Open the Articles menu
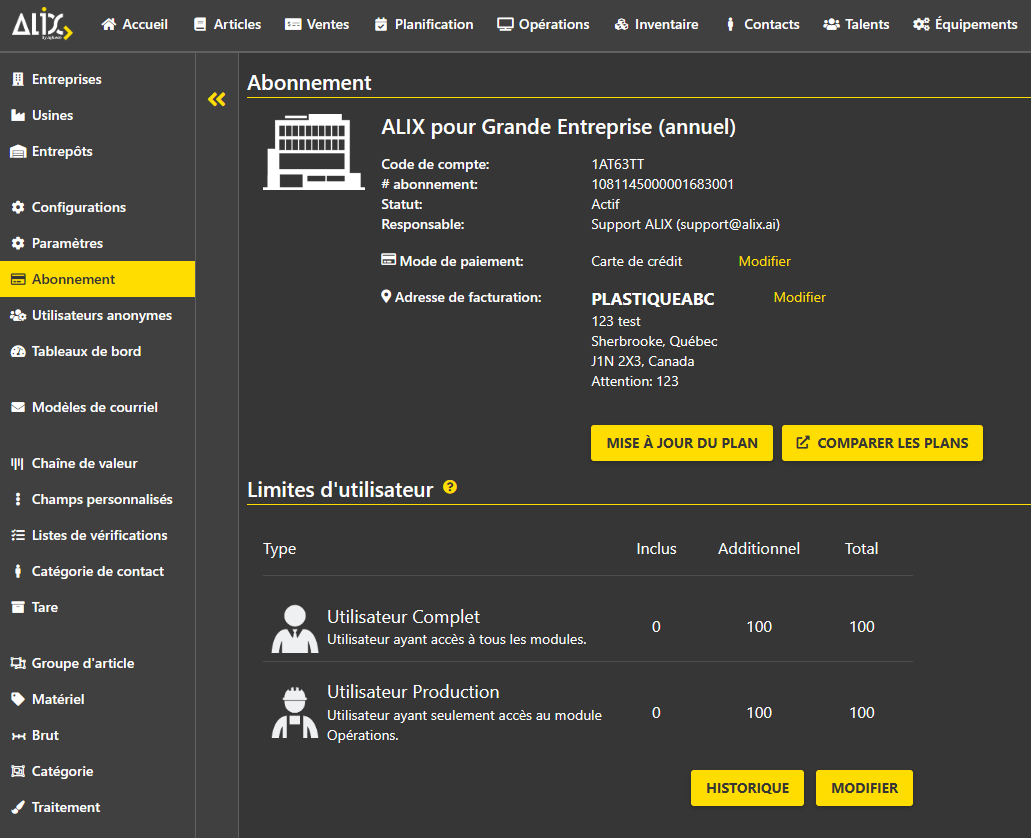Image resolution: width=1031 pixels, height=838 pixels. (228, 24)
